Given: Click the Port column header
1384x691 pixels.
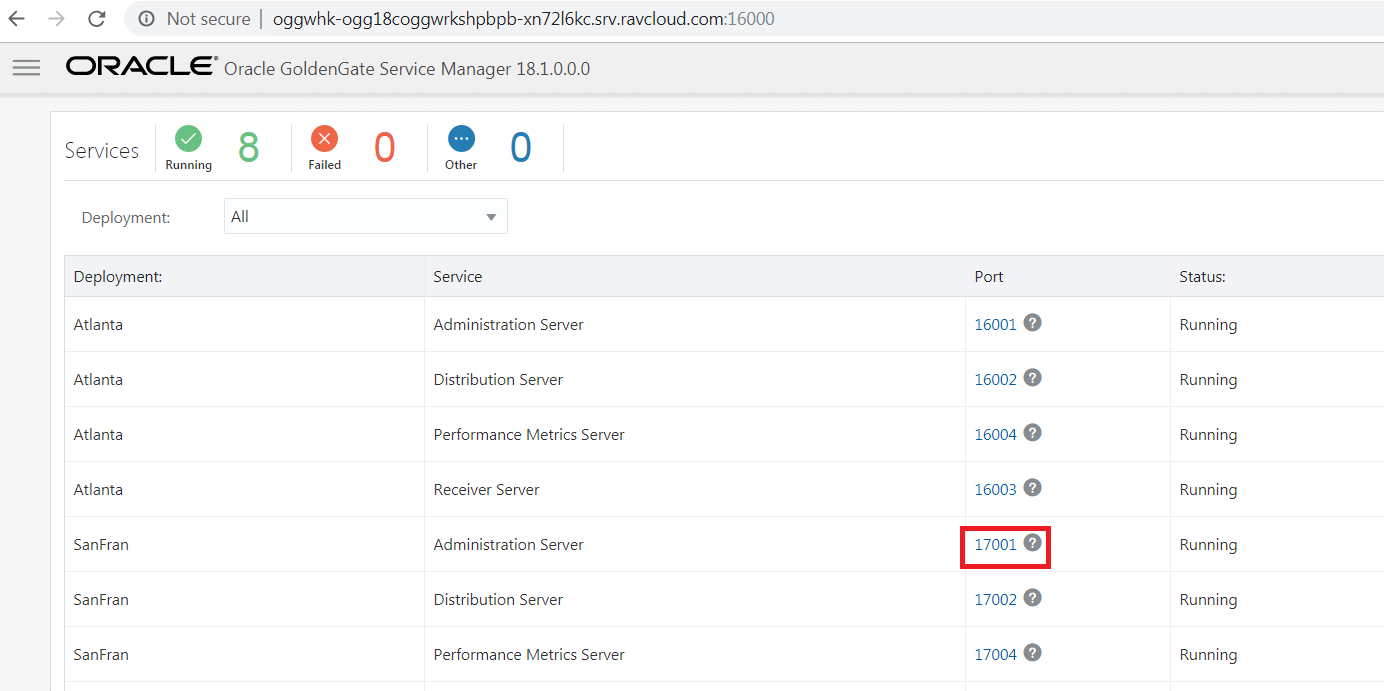Looking at the screenshot, I should pyautogui.click(x=989, y=277).
